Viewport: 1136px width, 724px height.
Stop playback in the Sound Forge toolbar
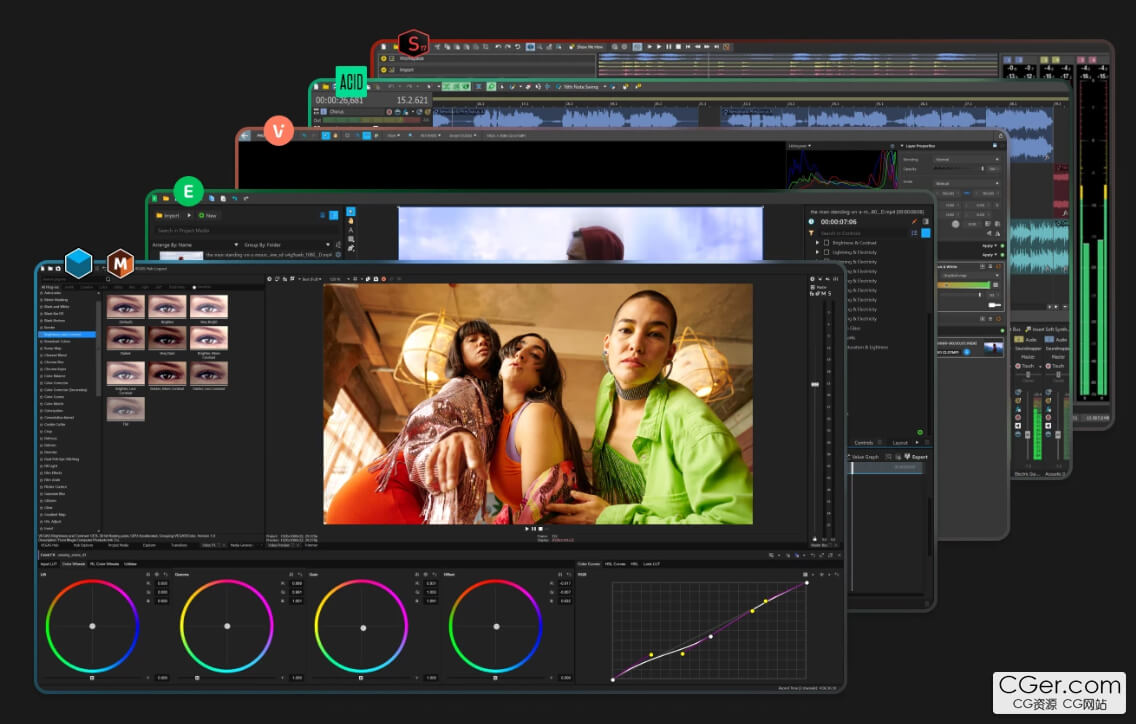(677, 47)
